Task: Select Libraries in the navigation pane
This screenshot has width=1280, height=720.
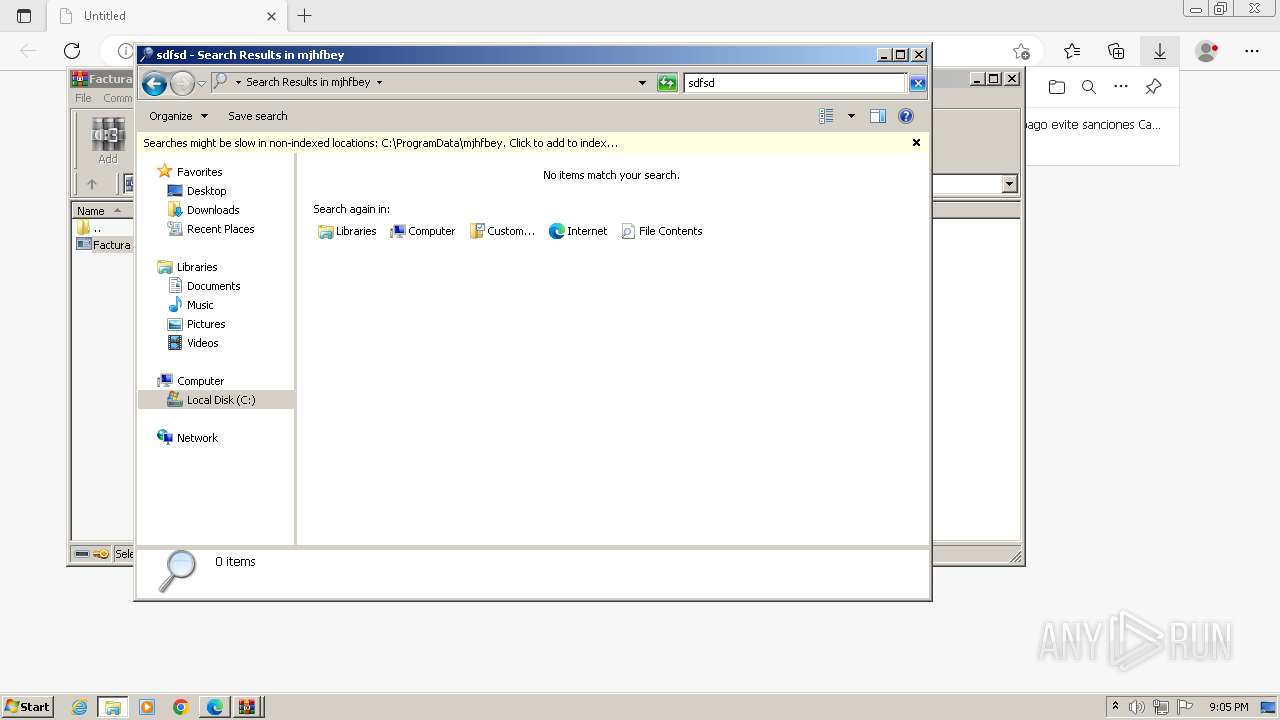Action: click(188, 267)
